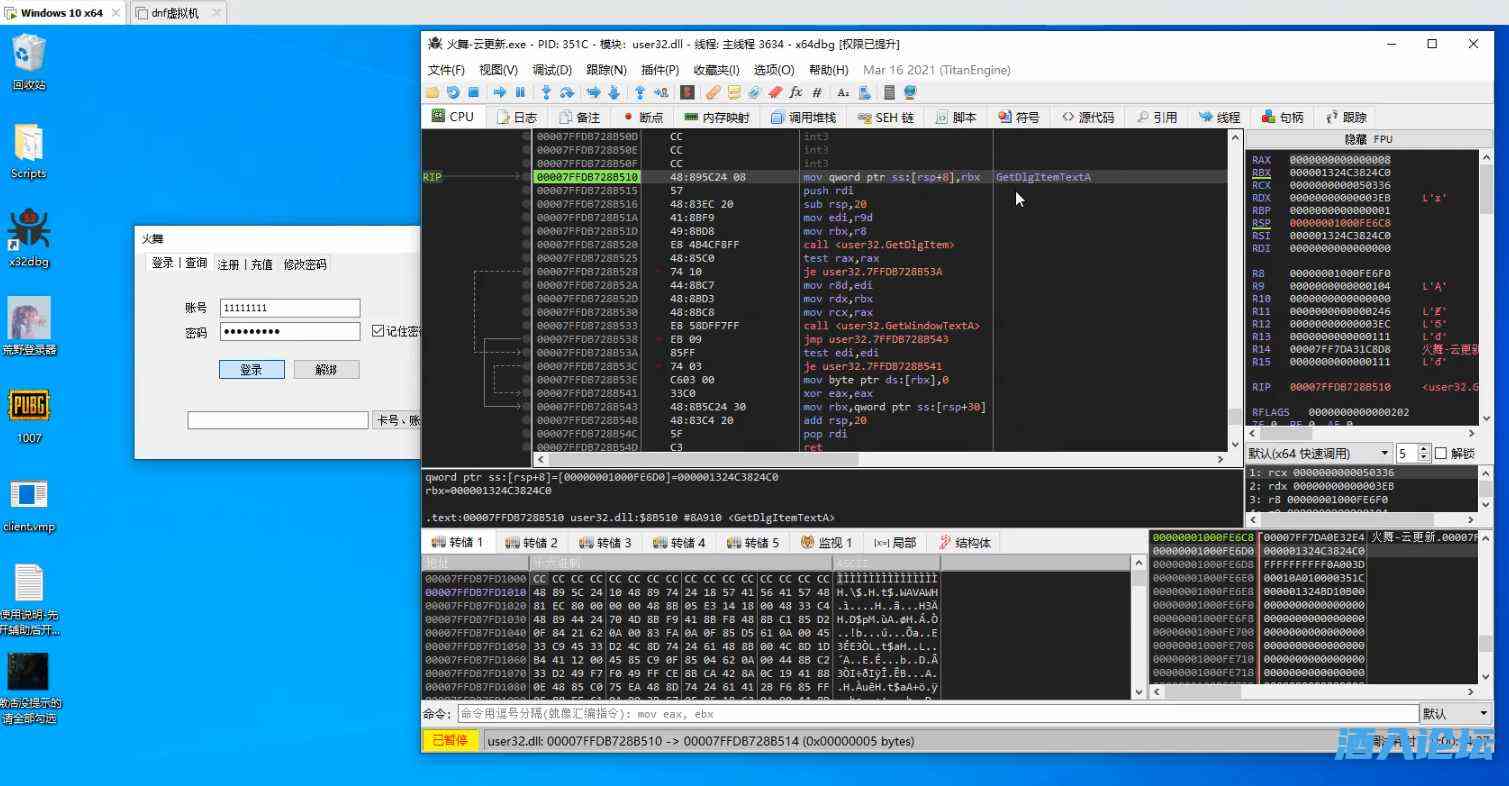Image resolution: width=1509 pixels, height=786 pixels.
Task: Switch to the 内存映射 tab
Action: click(x=716, y=117)
